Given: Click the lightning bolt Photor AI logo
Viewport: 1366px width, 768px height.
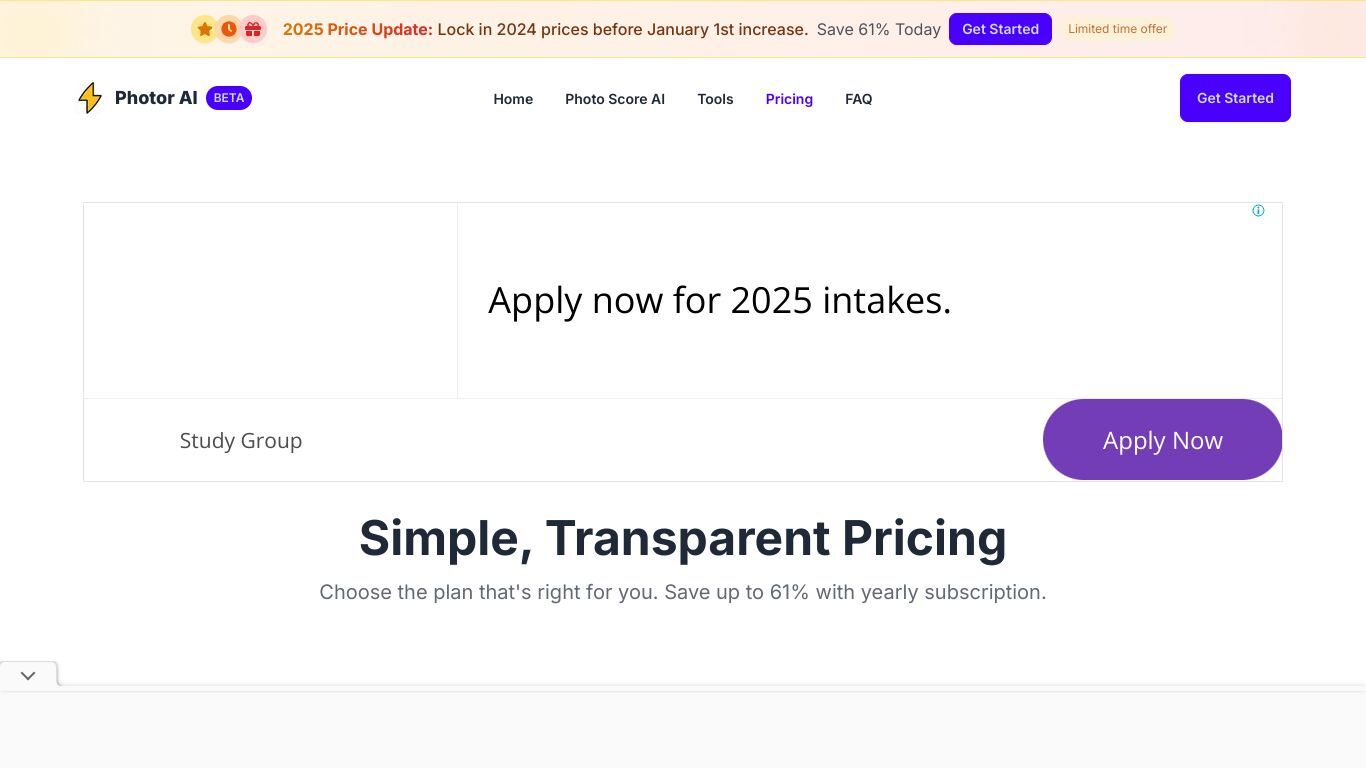Looking at the screenshot, I should pos(90,98).
